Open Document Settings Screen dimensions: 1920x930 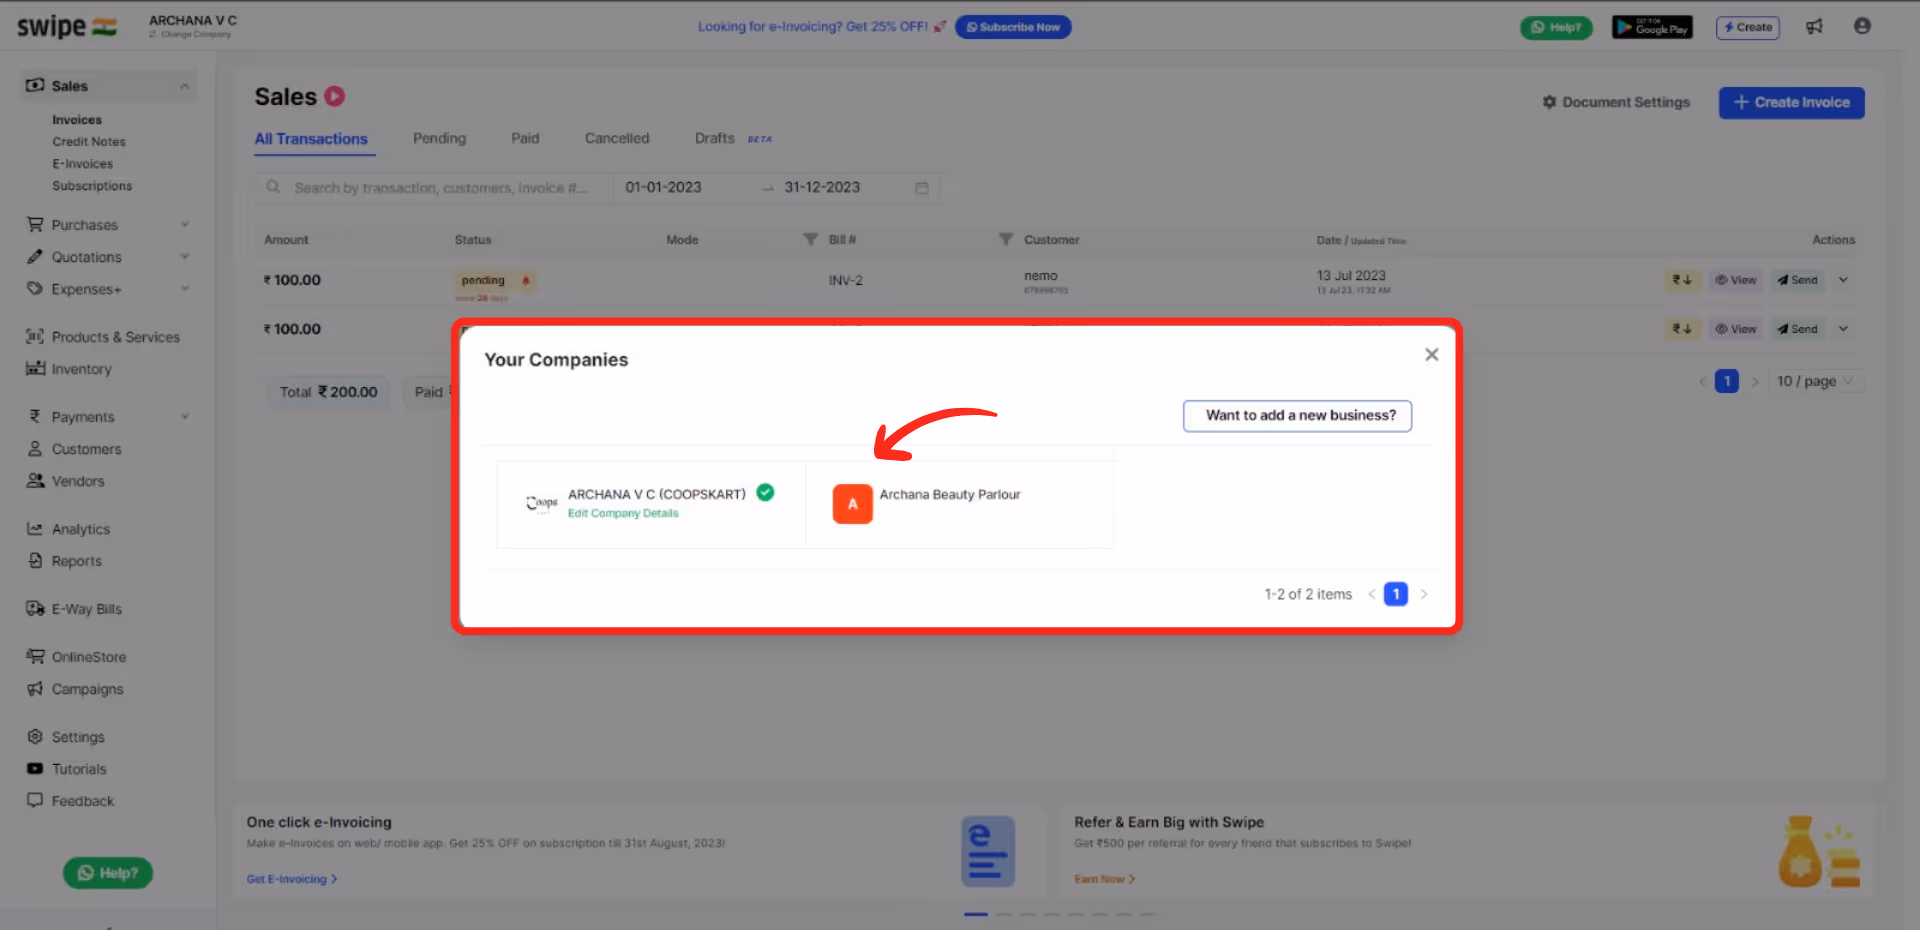[x=1616, y=102]
